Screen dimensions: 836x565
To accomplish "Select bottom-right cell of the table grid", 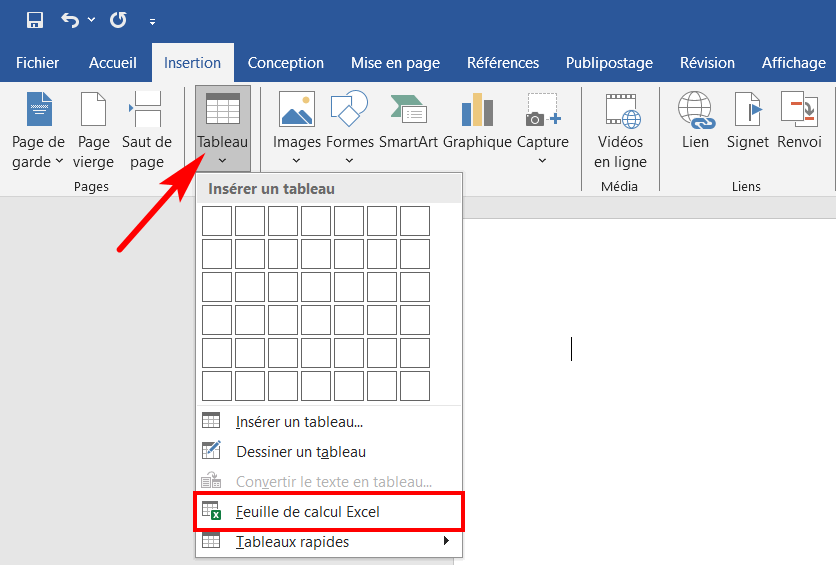I will [415, 386].
